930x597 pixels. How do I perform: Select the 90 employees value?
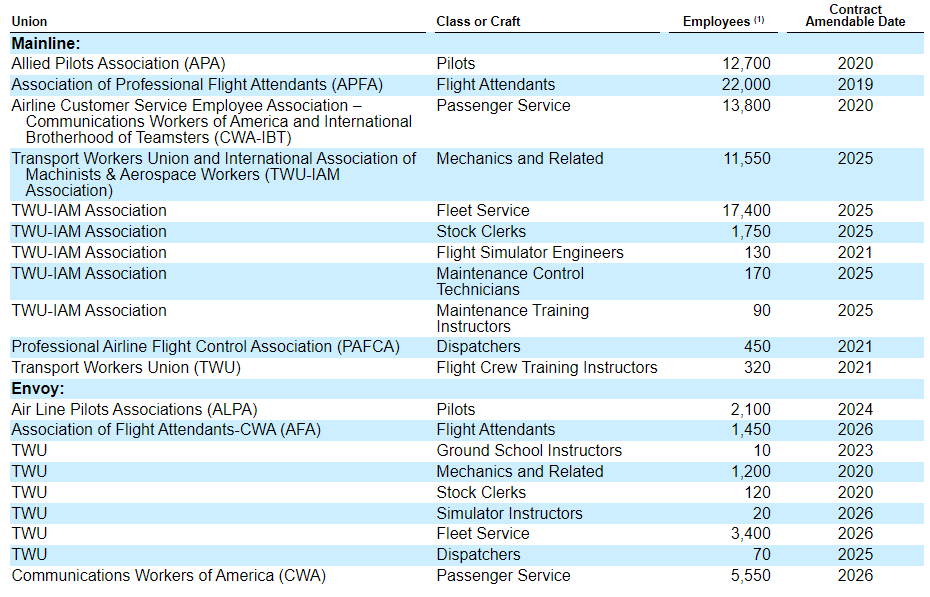pos(762,310)
